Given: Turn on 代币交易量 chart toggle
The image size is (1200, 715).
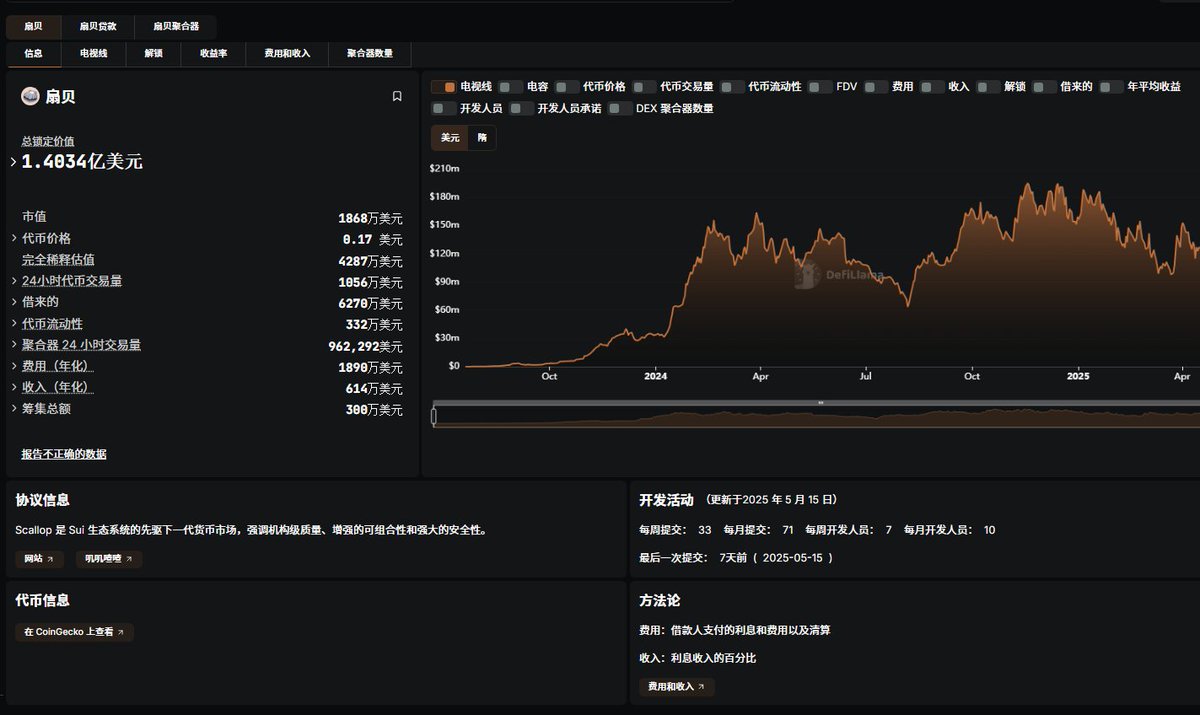Looking at the screenshot, I should (x=644, y=87).
